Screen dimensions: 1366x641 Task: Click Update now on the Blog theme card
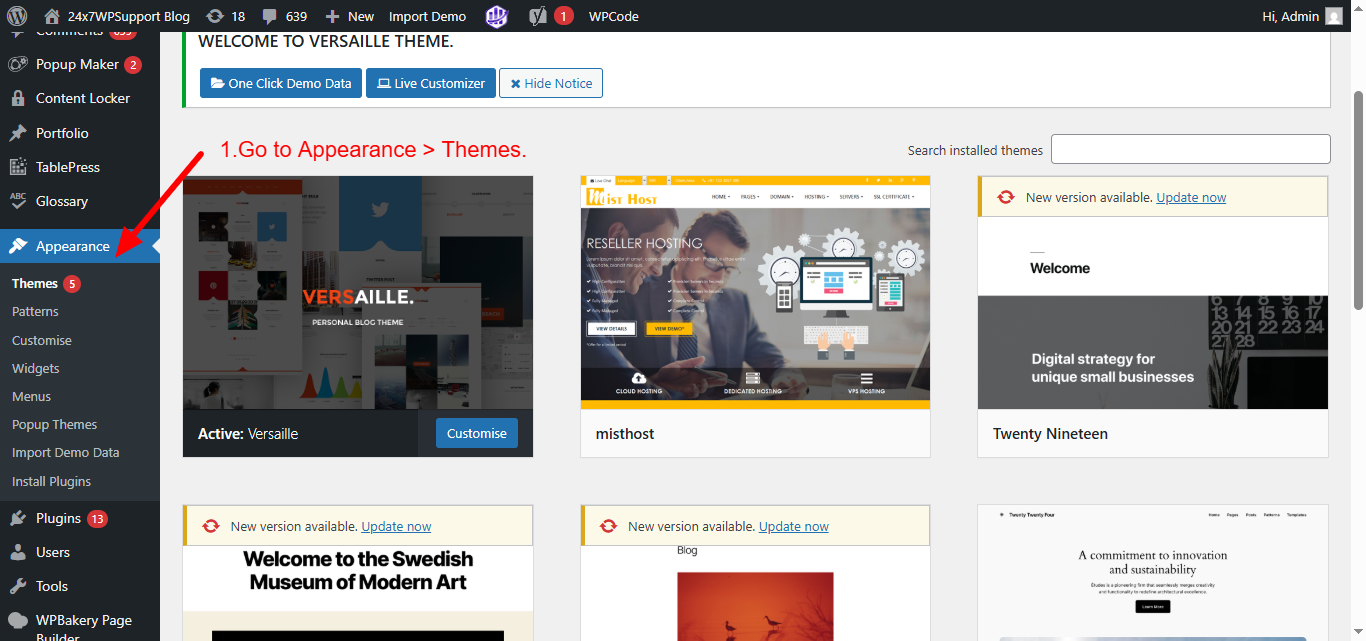[794, 526]
